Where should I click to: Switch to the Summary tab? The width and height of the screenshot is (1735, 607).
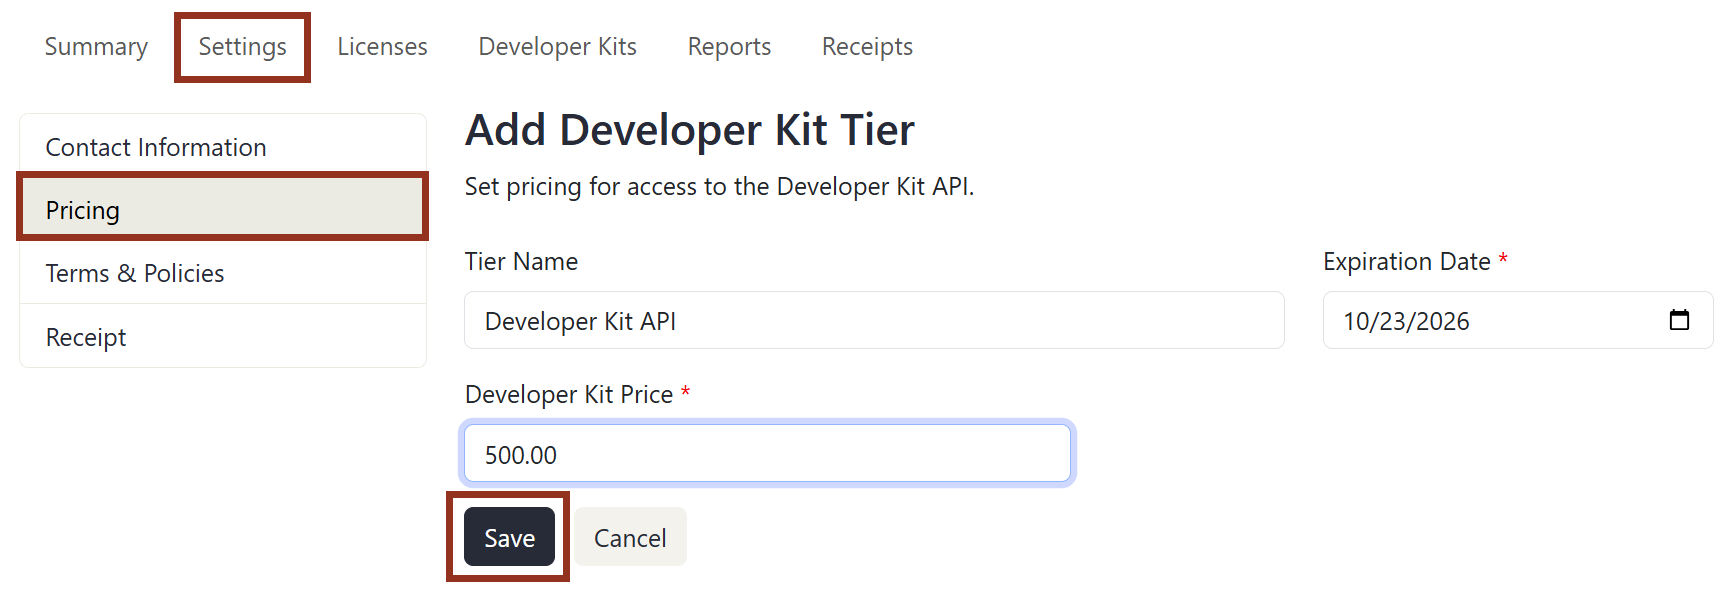(x=95, y=46)
